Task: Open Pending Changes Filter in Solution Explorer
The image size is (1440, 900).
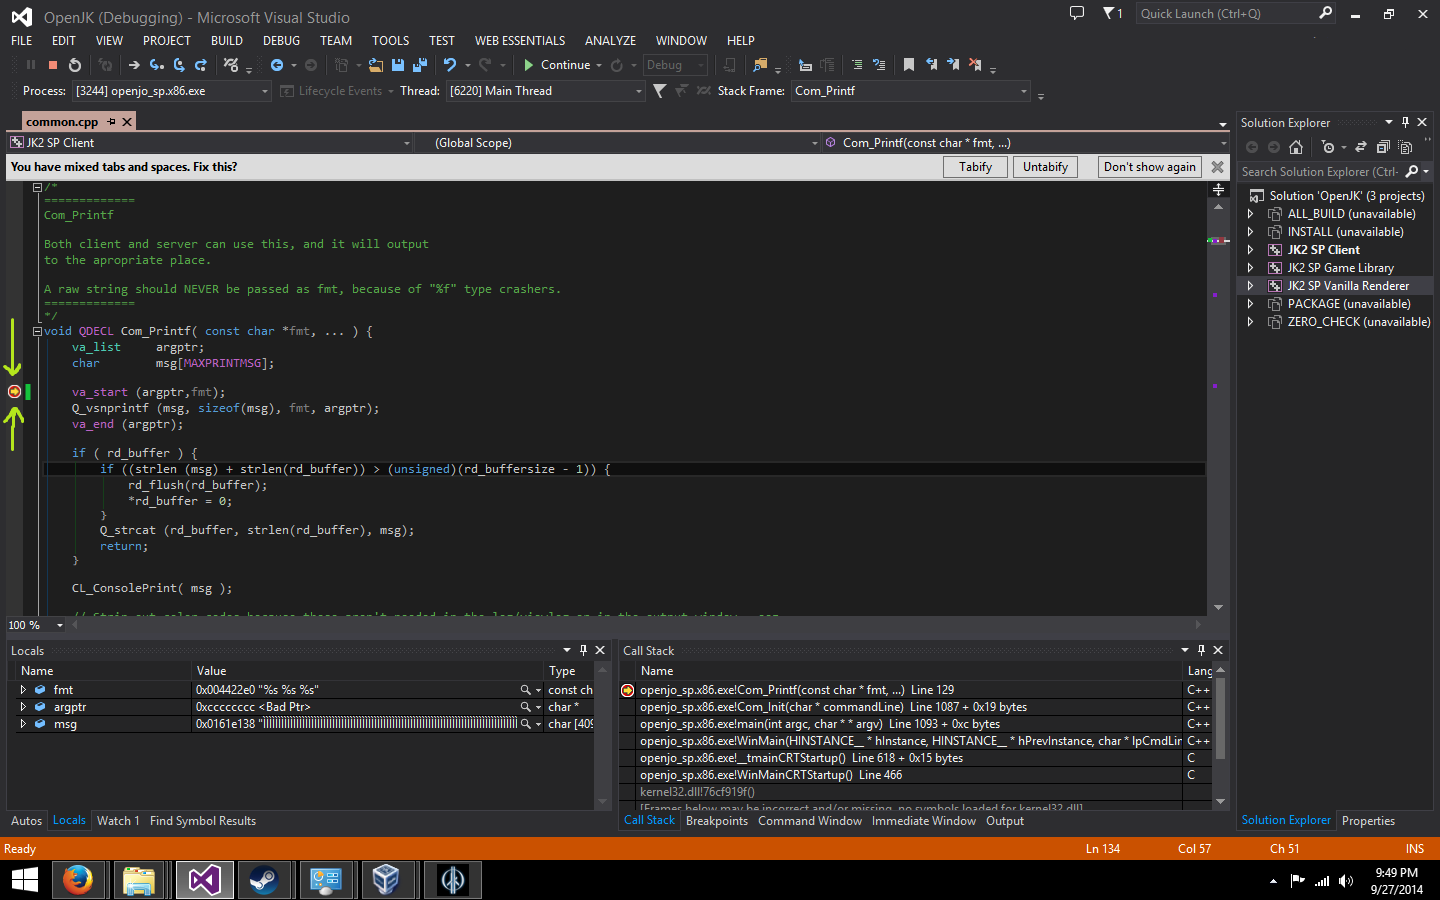Action: tap(1328, 147)
